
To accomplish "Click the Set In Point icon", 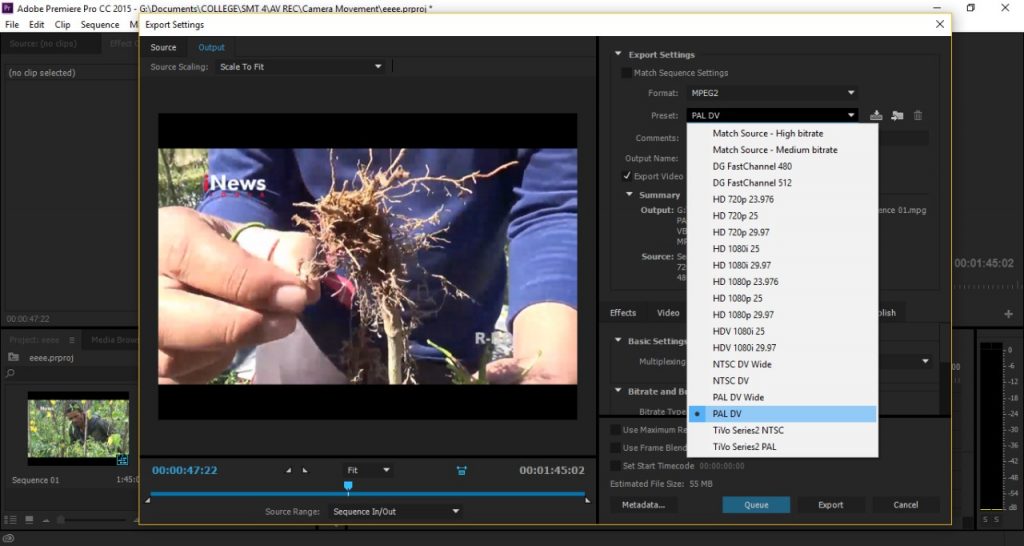I will coord(289,470).
